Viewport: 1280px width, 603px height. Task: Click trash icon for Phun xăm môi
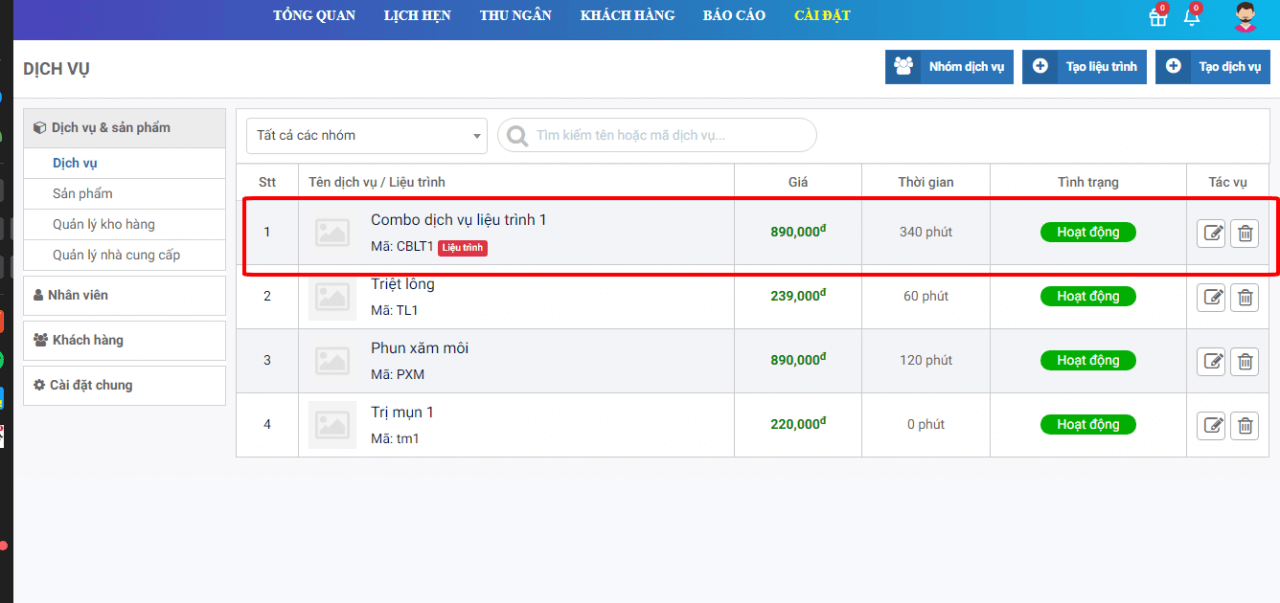1245,361
